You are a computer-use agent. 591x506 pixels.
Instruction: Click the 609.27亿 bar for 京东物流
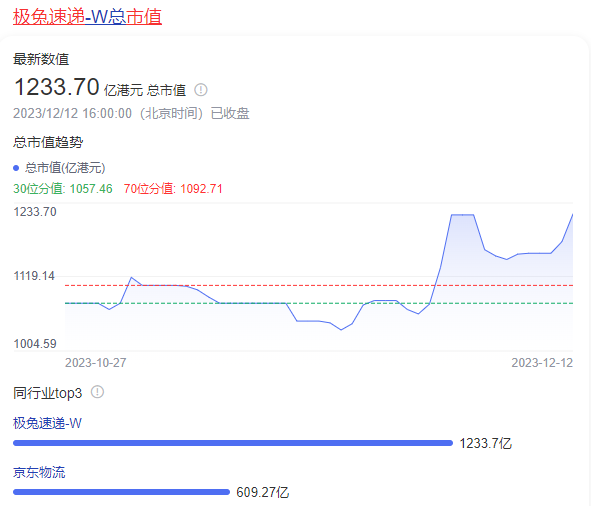coord(121,492)
